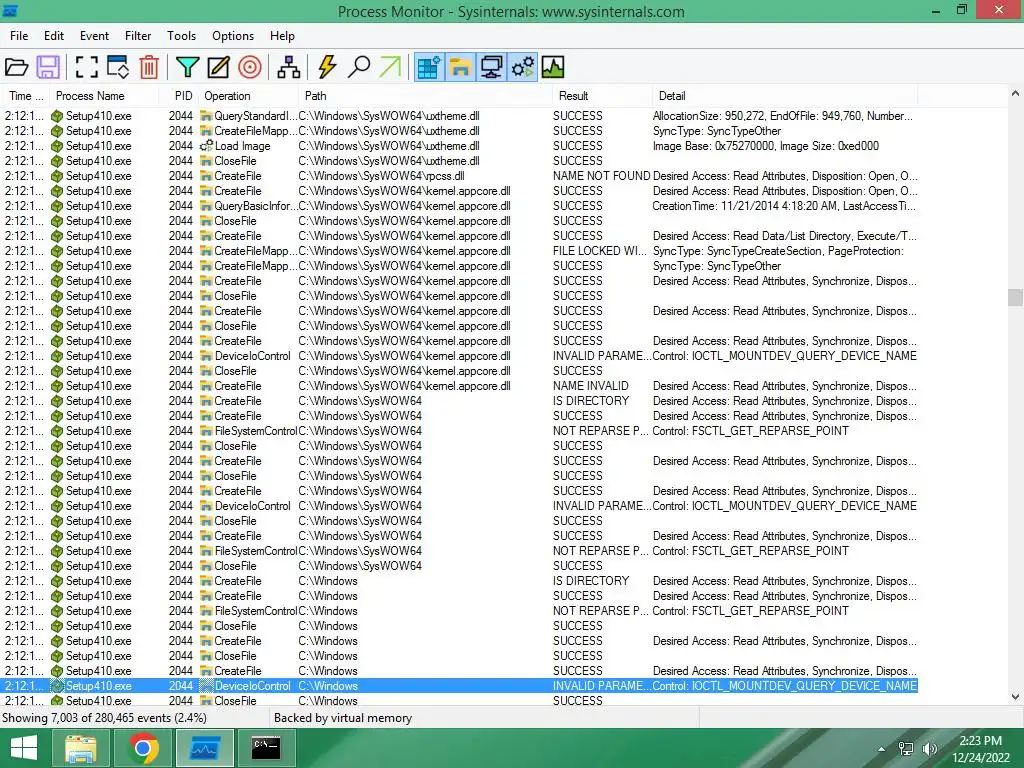Select the NAME INVALID result row
This screenshot has height=768, width=1024.
459,386
